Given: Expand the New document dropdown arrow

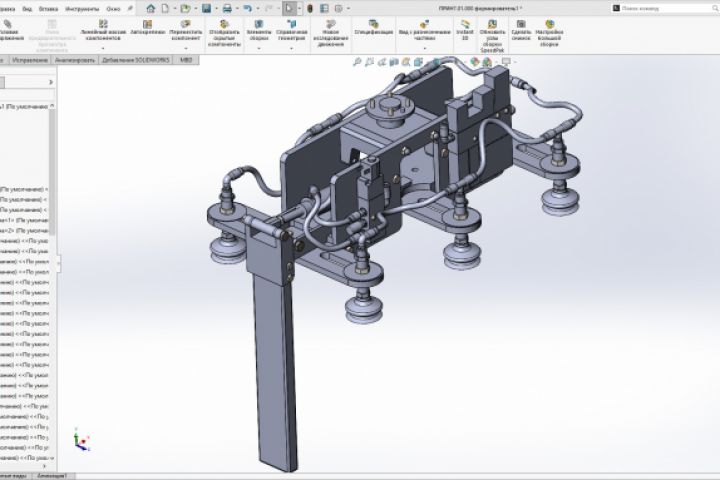Looking at the screenshot, I should coord(174,8).
